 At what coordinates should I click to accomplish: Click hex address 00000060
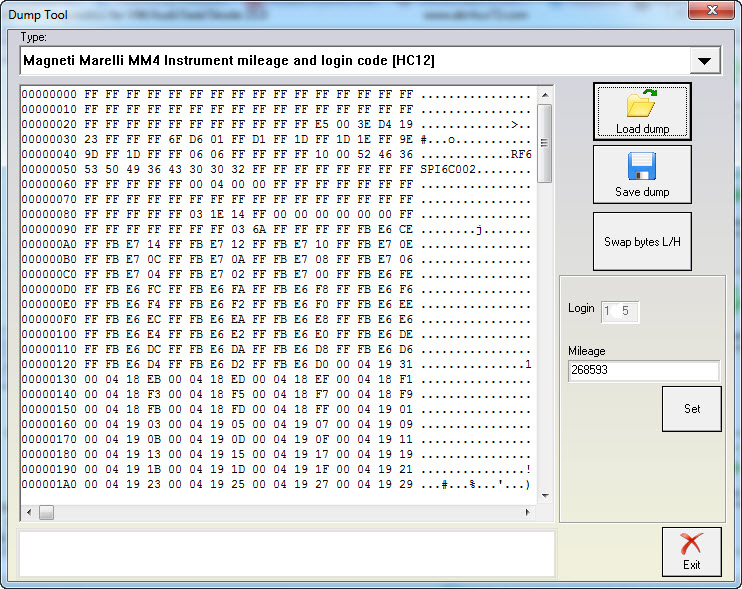49,185
